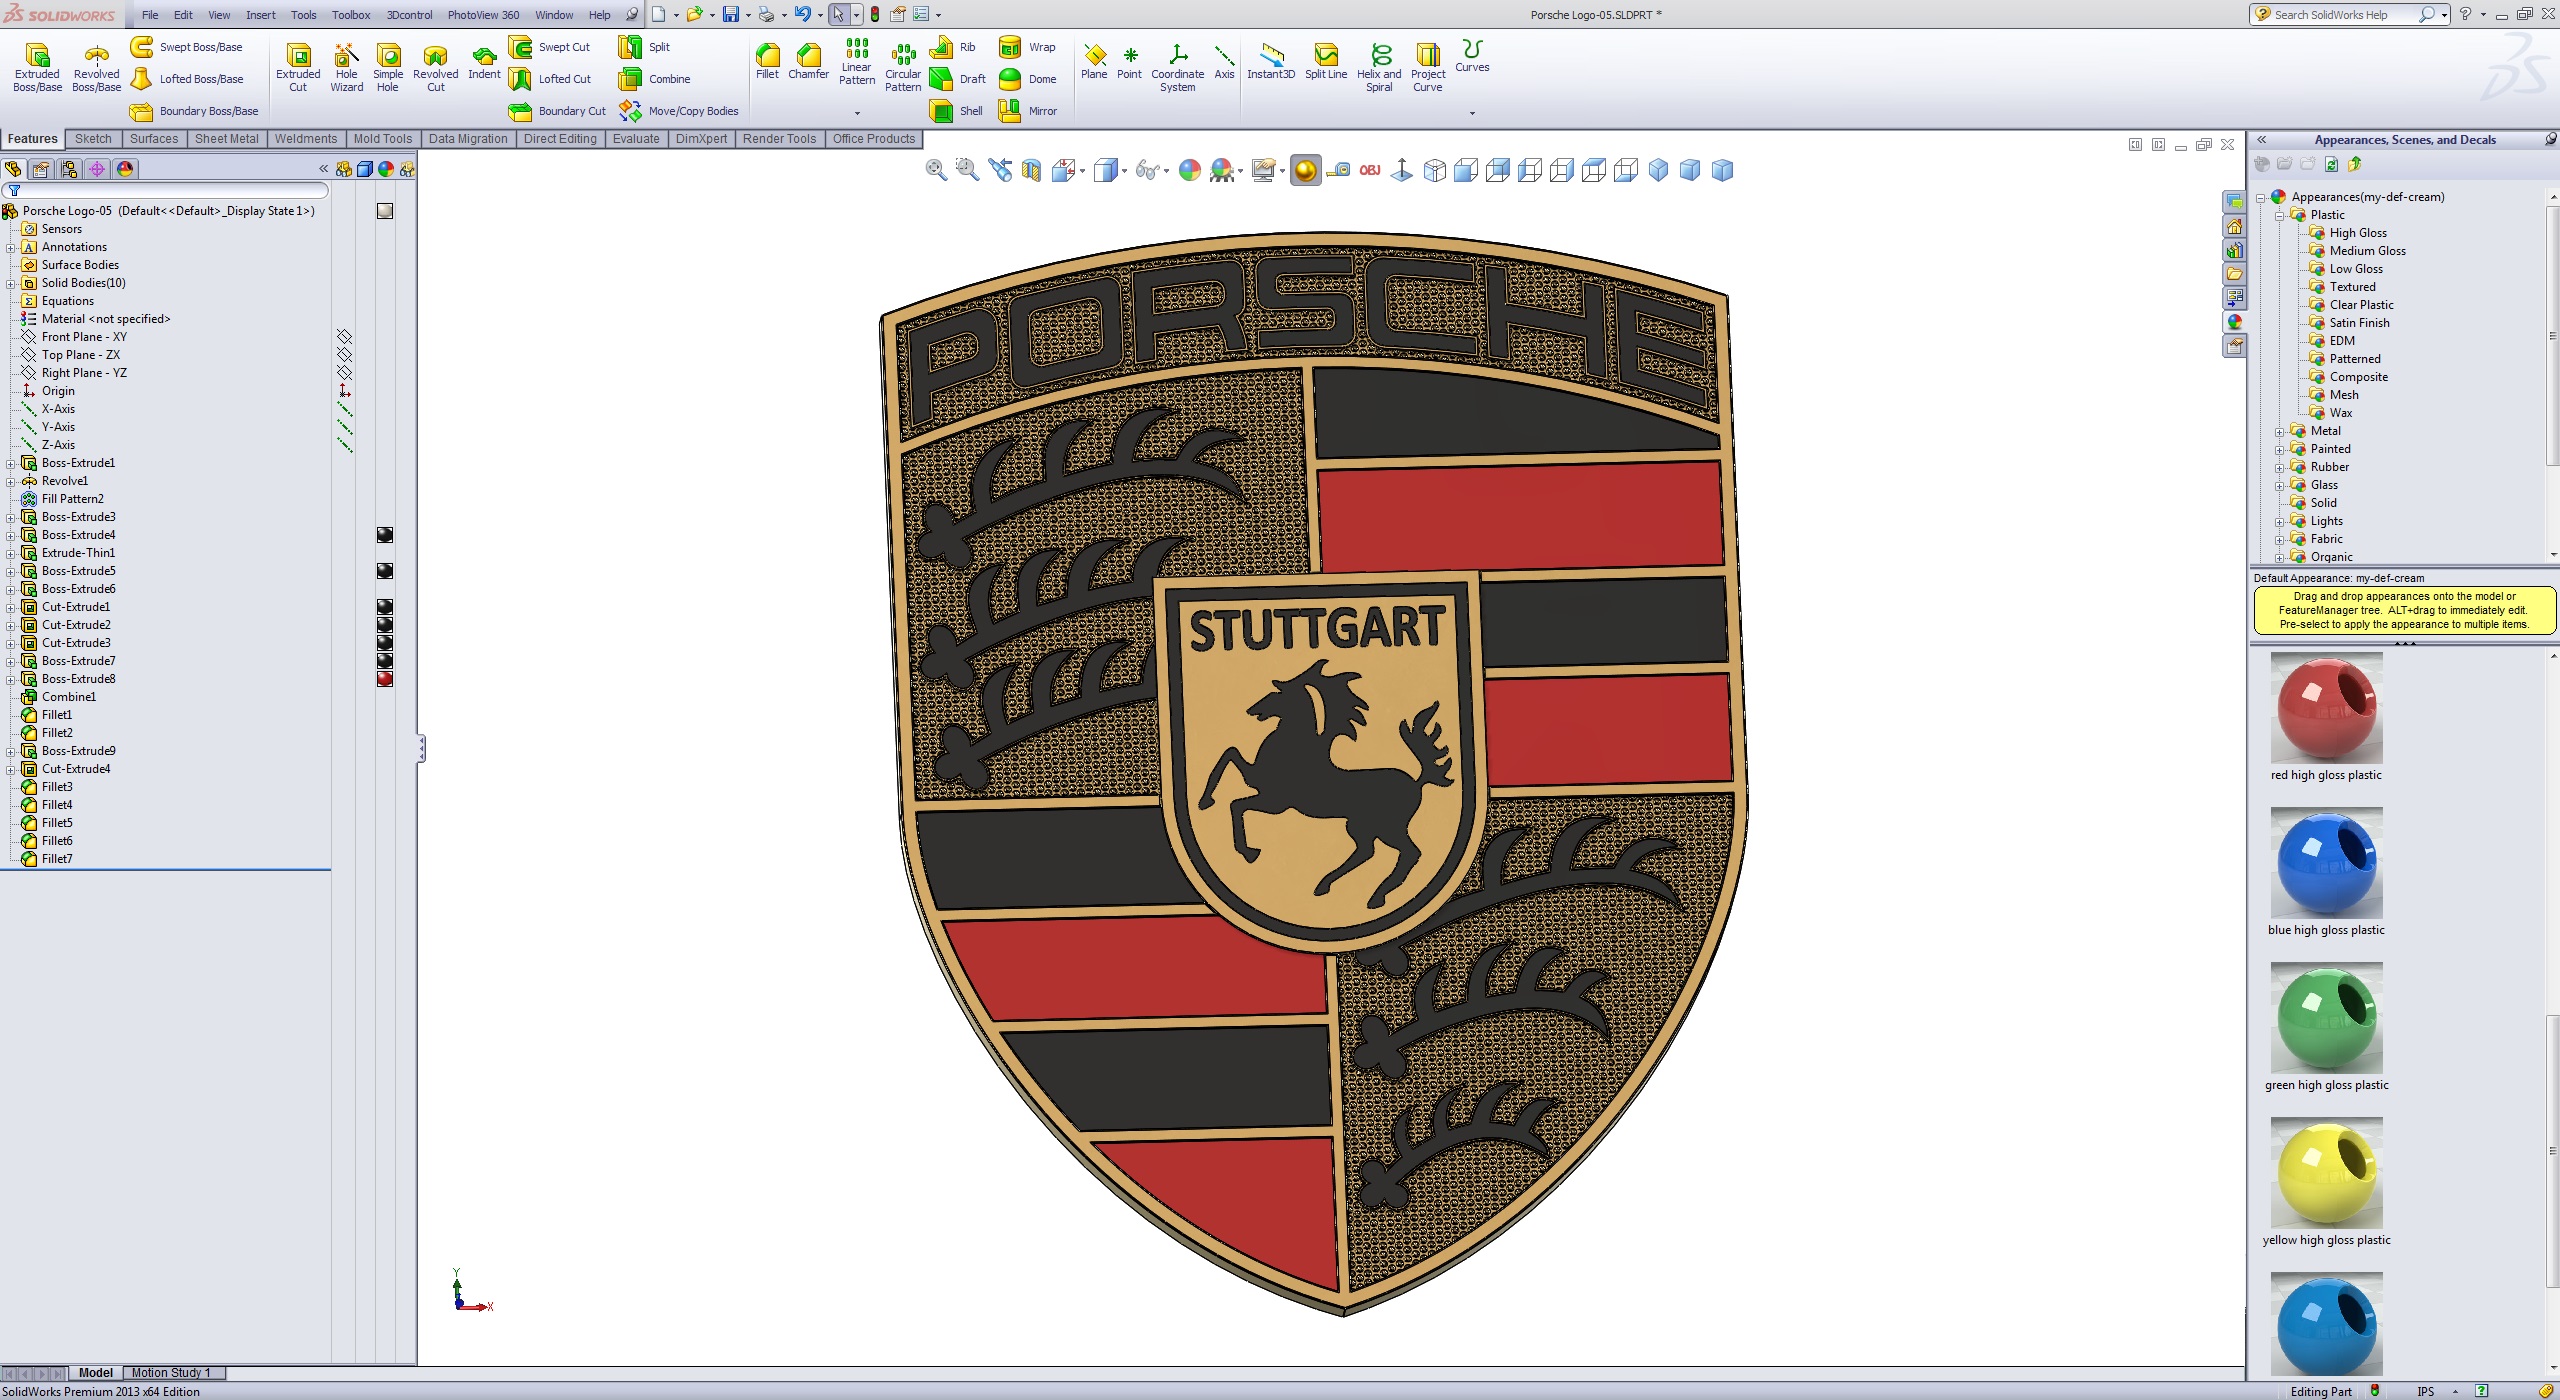Switch to the Motion Study 1 tab
The width and height of the screenshot is (2560, 1400).
click(171, 1373)
